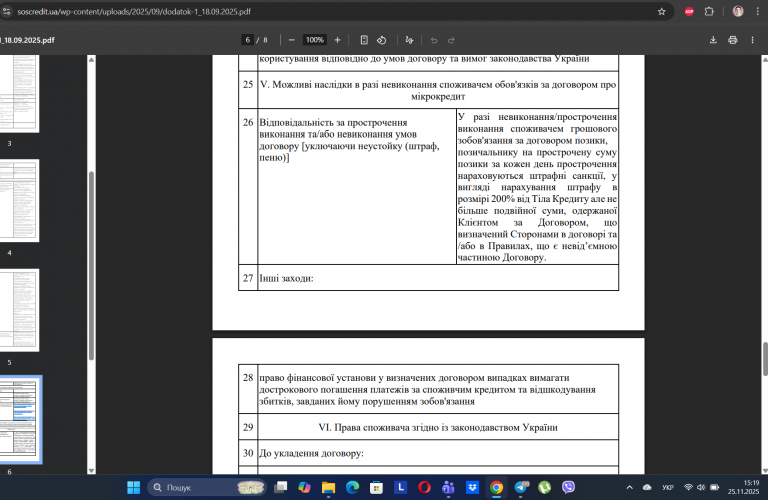The image size is (768, 500).
Task: Download the PDF file
Action: click(x=713, y=40)
